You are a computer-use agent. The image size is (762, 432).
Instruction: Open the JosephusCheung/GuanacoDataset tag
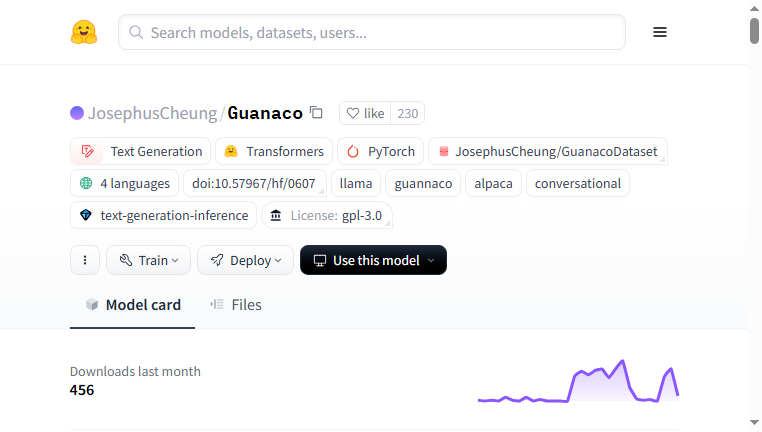[548, 152]
